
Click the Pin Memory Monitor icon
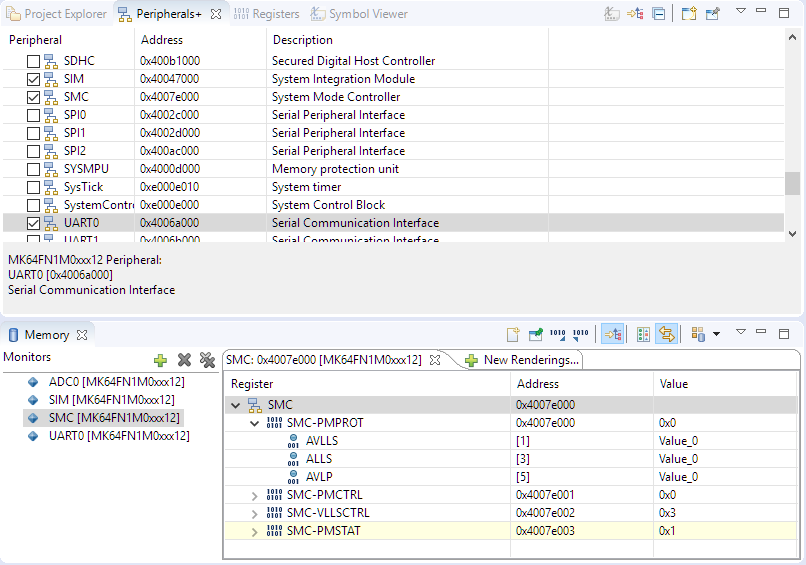536,334
